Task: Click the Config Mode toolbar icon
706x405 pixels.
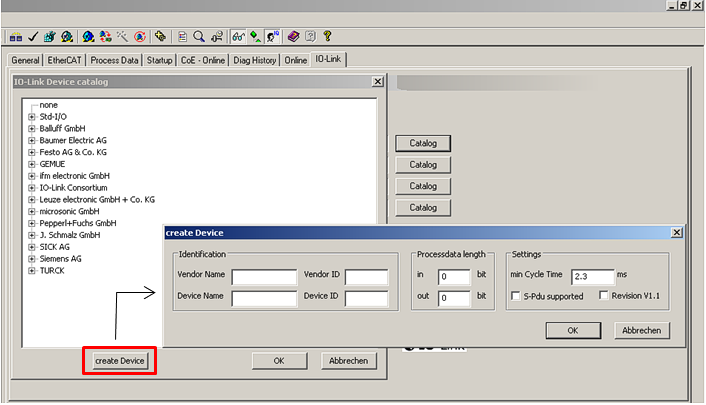Action: pos(88,36)
